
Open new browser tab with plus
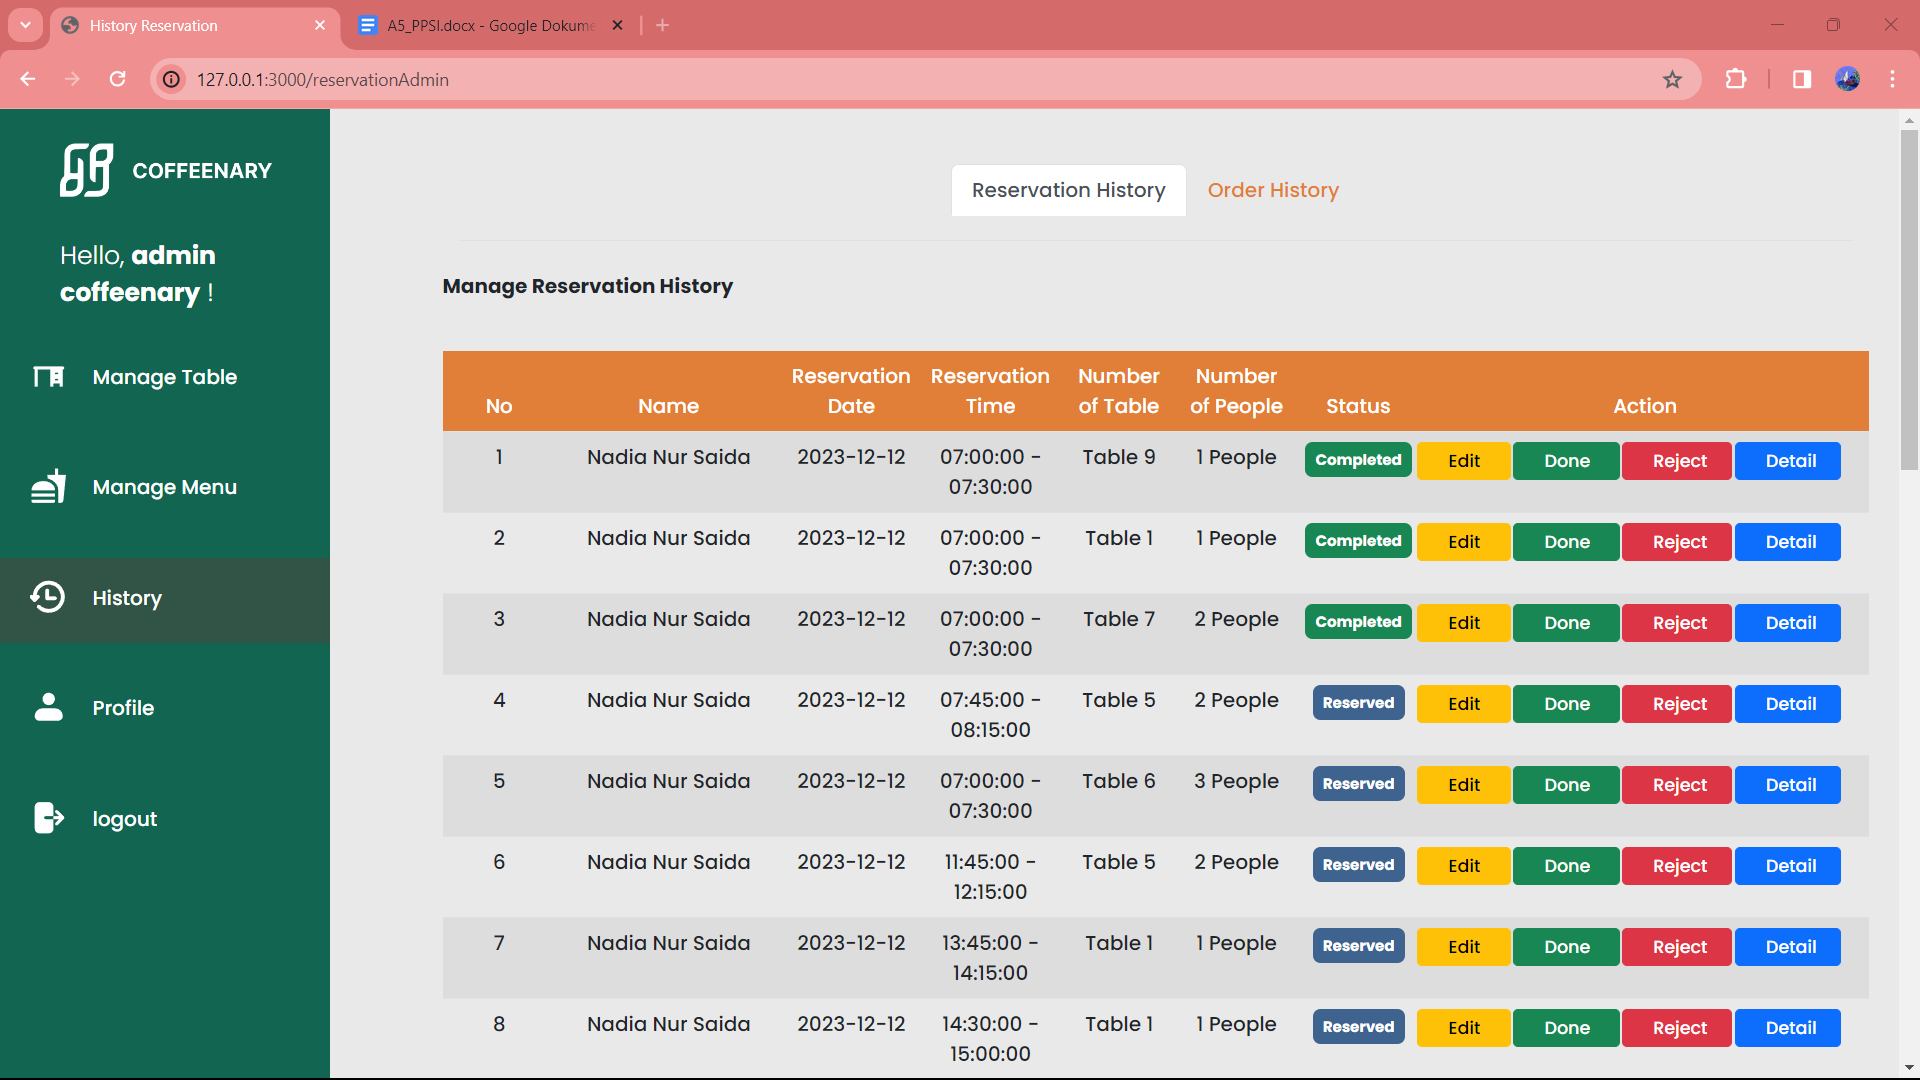pyautogui.click(x=662, y=25)
